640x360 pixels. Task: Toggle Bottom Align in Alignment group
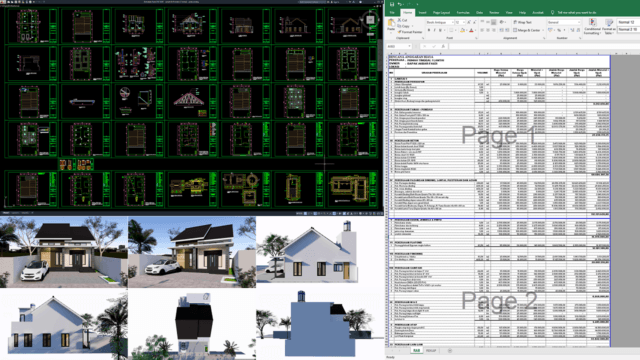coord(493,22)
